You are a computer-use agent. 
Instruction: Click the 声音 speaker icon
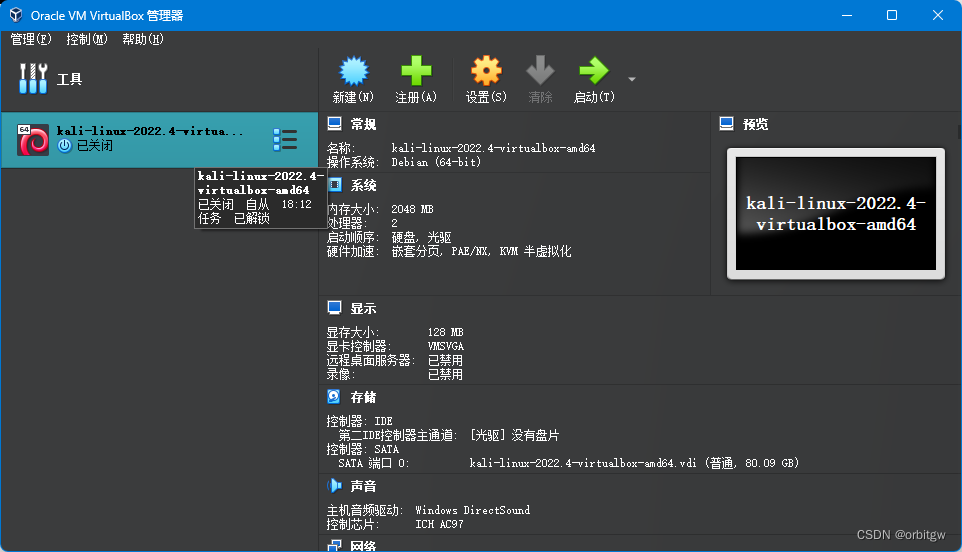(334, 486)
